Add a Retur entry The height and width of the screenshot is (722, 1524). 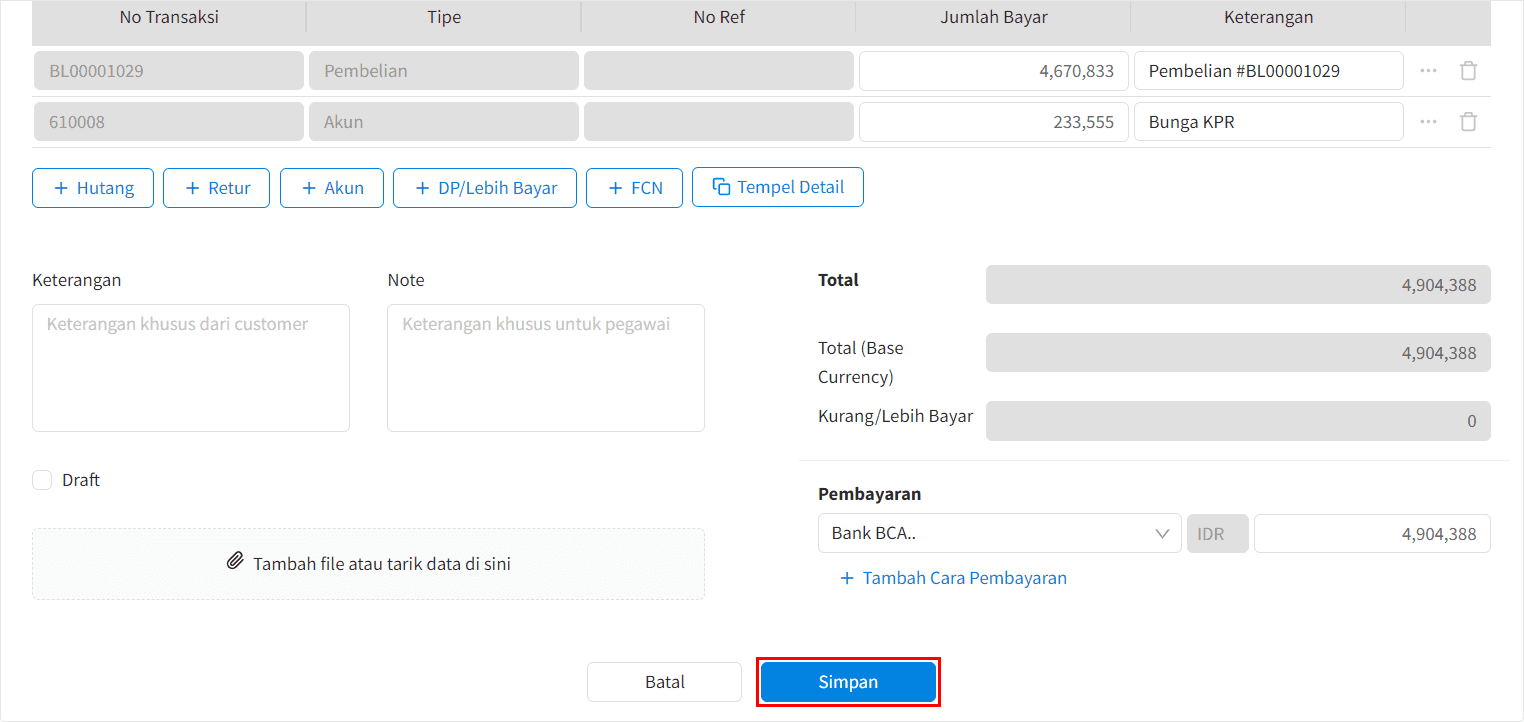pos(216,188)
